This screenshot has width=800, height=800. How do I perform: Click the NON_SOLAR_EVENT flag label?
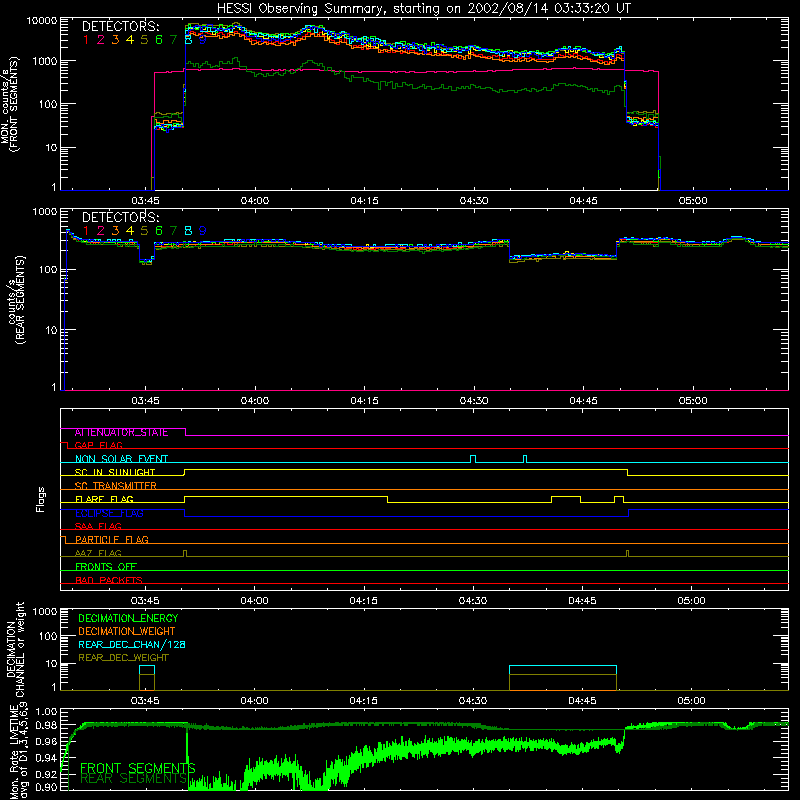[121, 459]
